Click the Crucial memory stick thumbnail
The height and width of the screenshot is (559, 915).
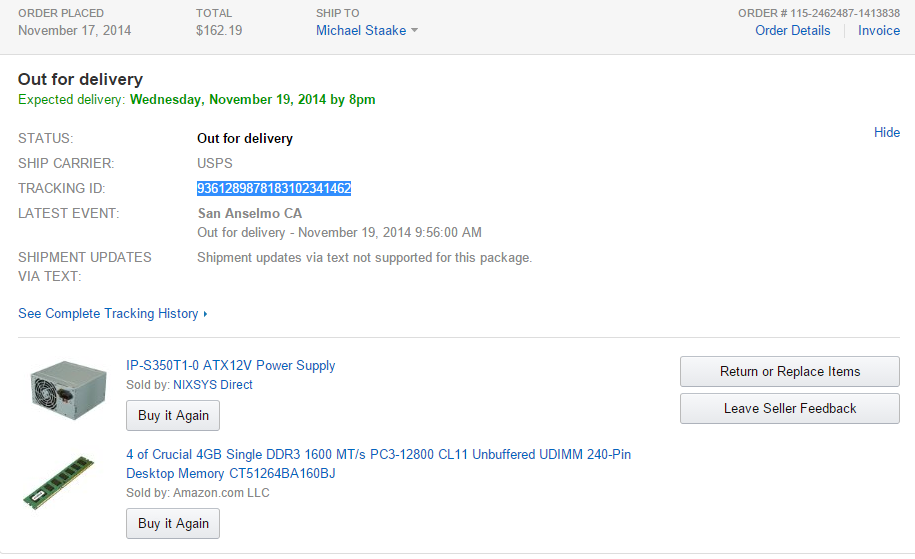point(58,483)
